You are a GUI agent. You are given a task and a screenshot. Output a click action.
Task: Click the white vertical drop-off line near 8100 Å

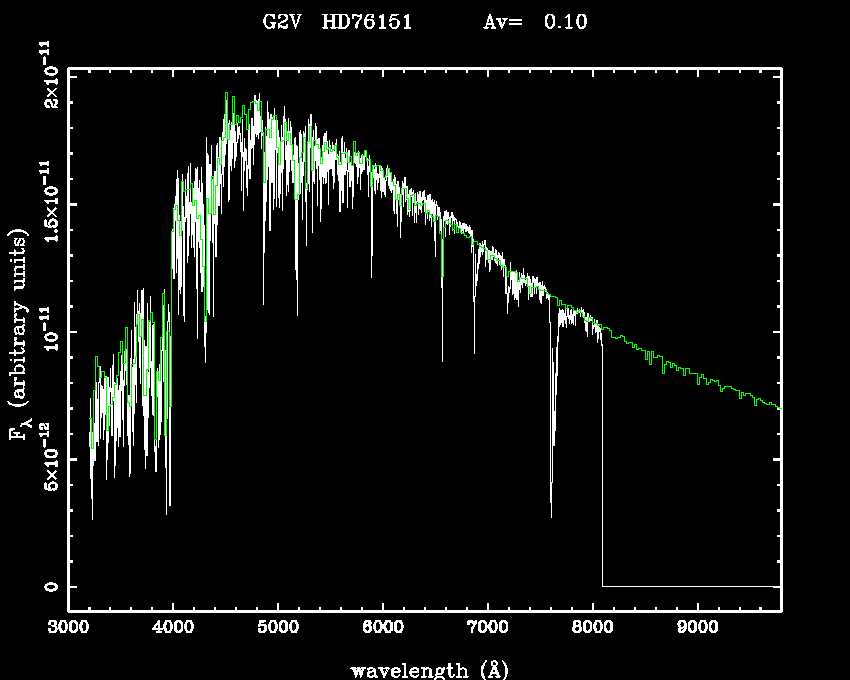point(602,470)
